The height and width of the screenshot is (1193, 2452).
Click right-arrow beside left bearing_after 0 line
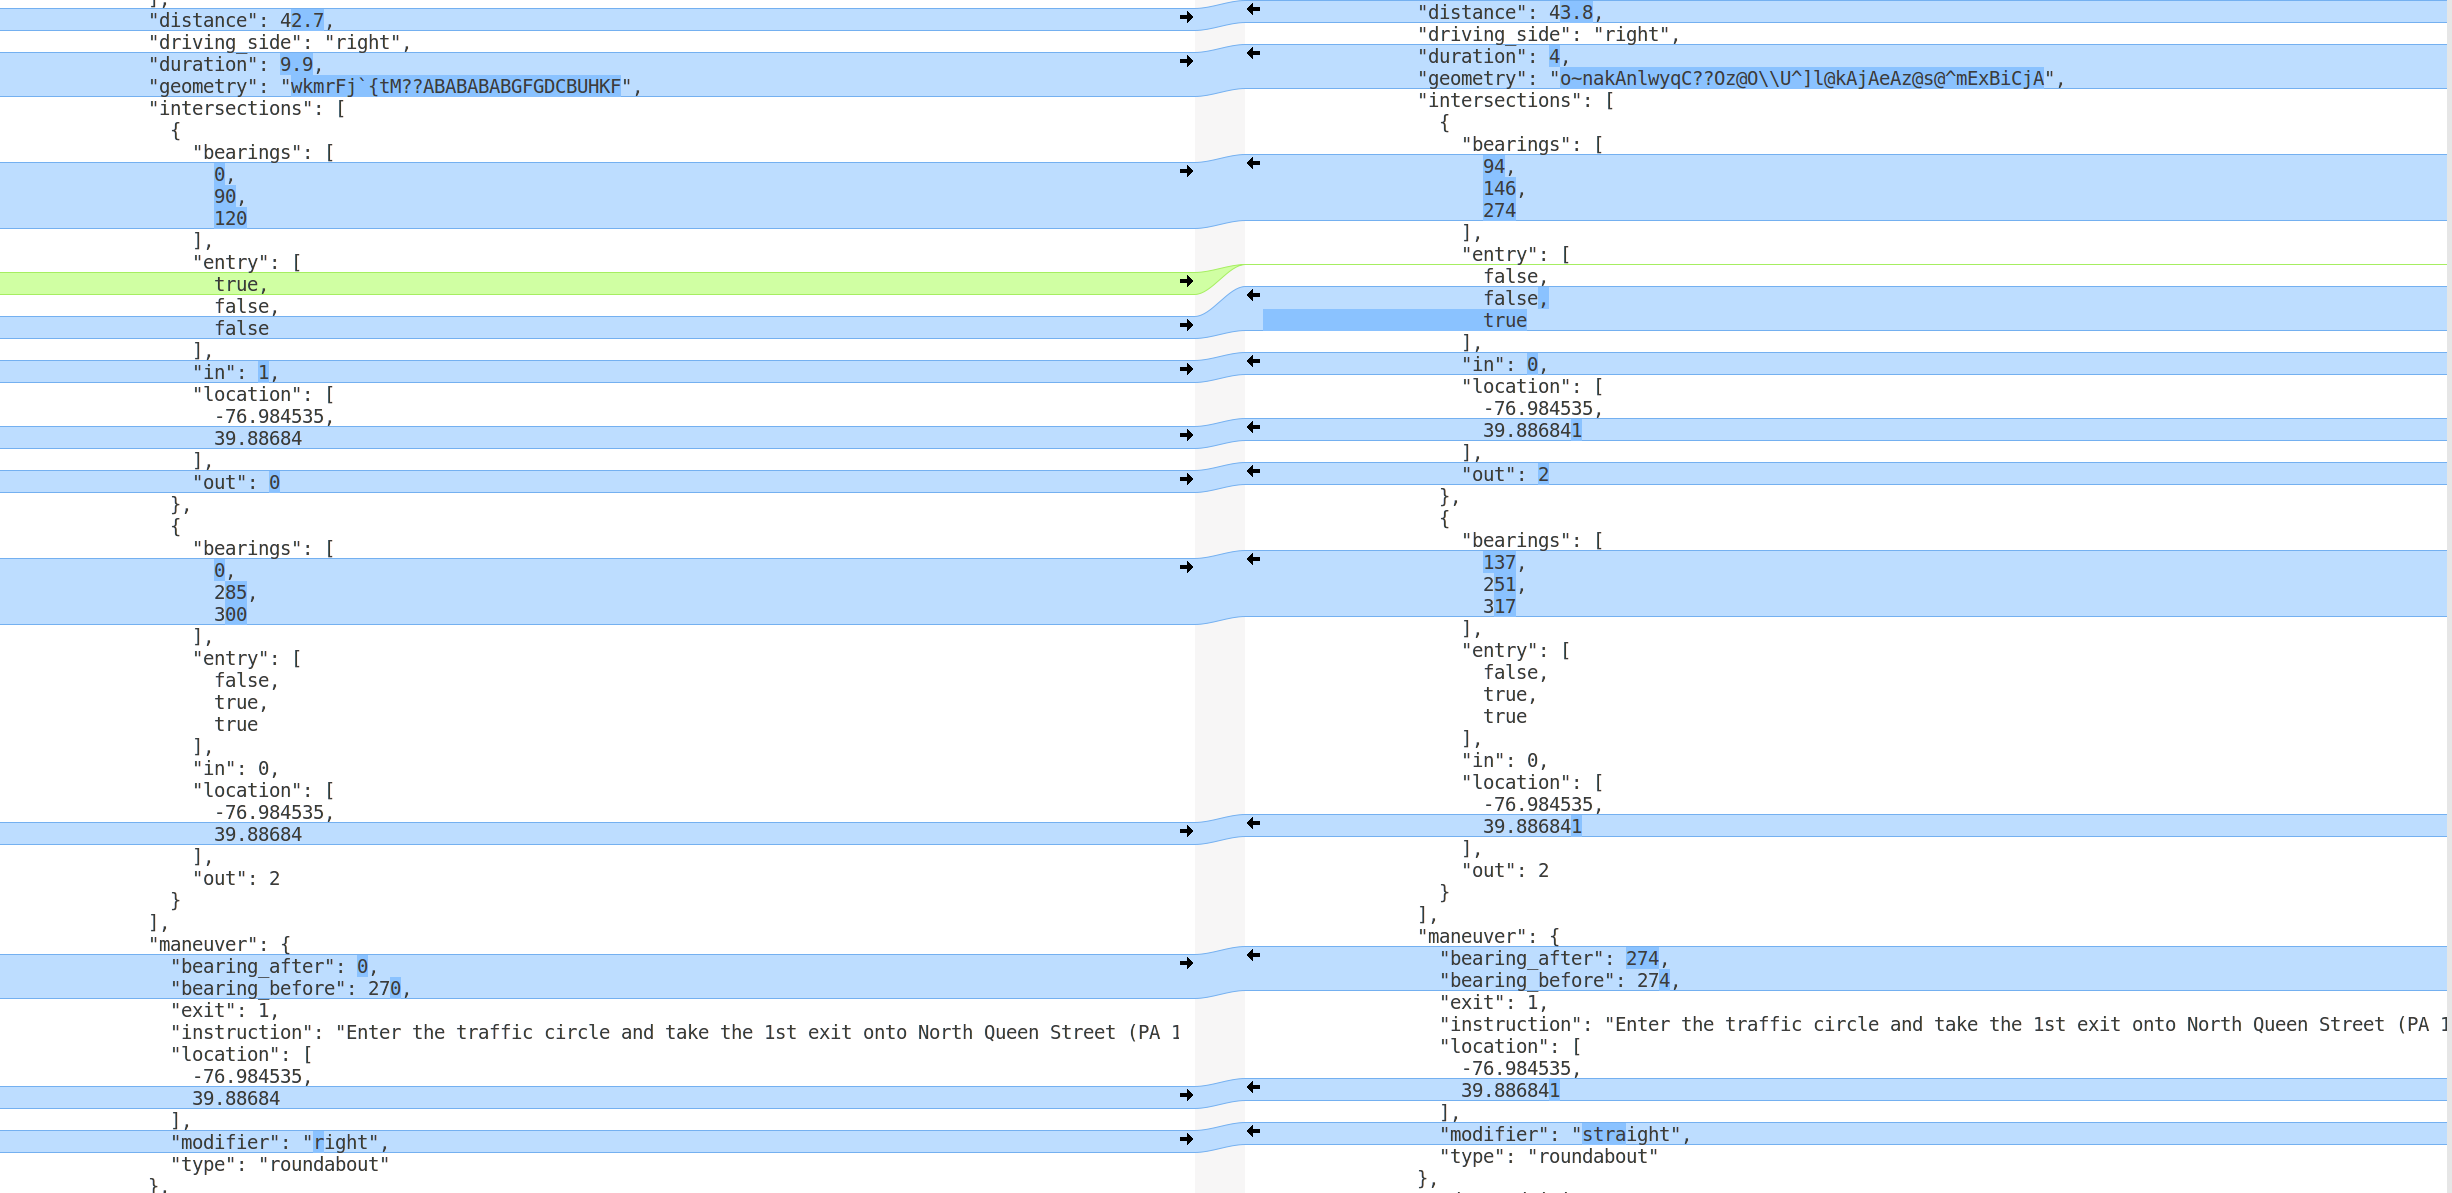coord(1186,963)
